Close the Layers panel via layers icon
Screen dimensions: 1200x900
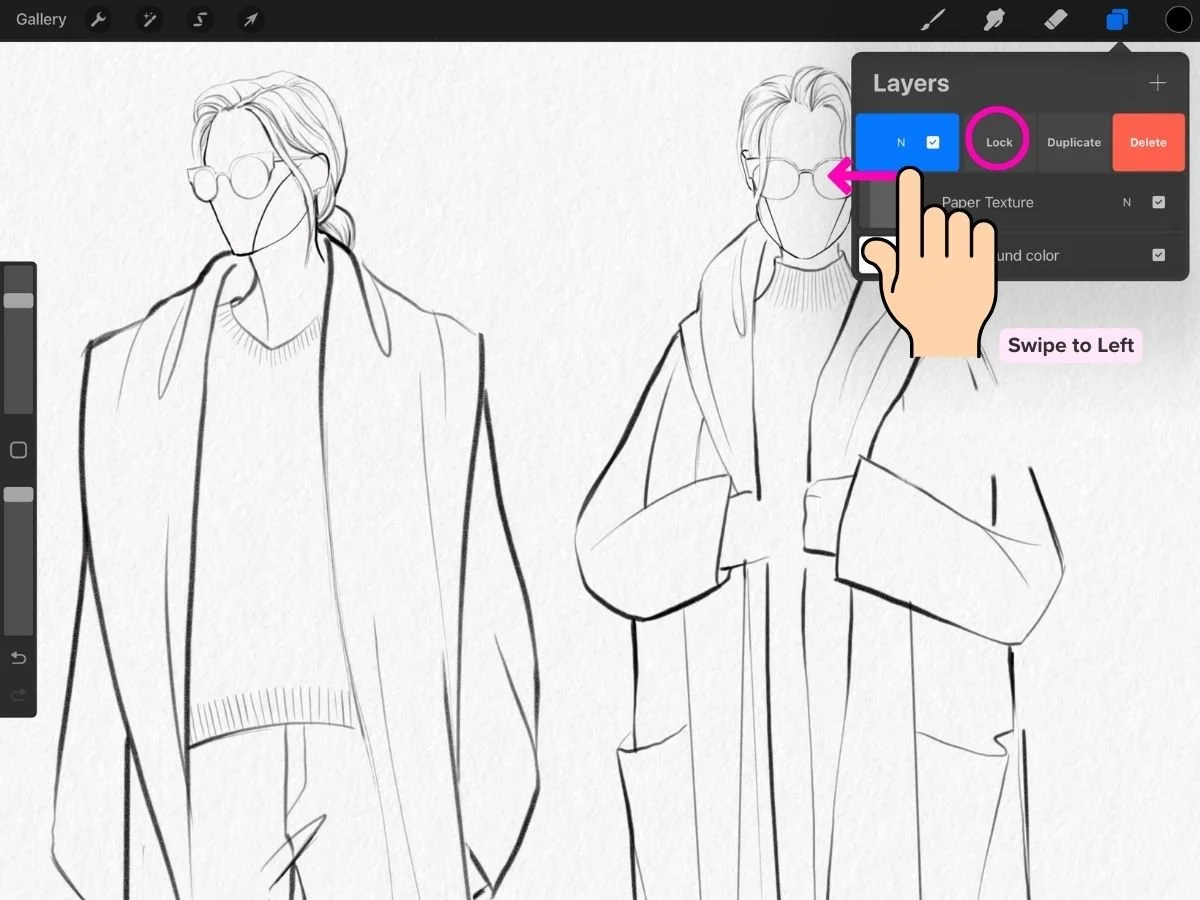pos(1117,20)
